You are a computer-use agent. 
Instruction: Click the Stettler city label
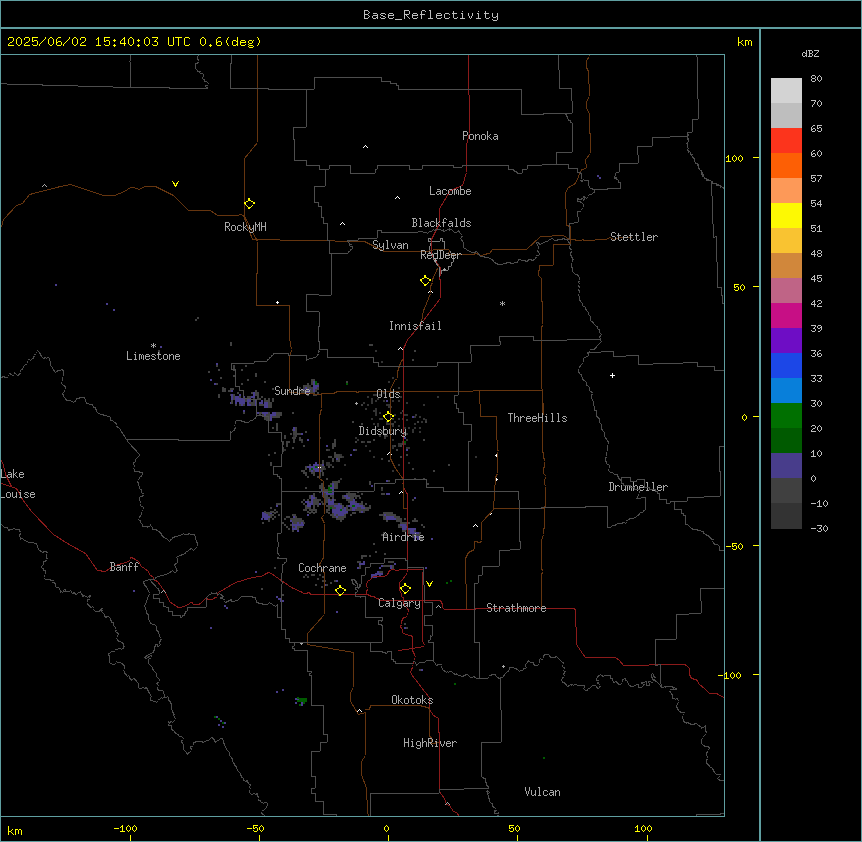coord(634,237)
